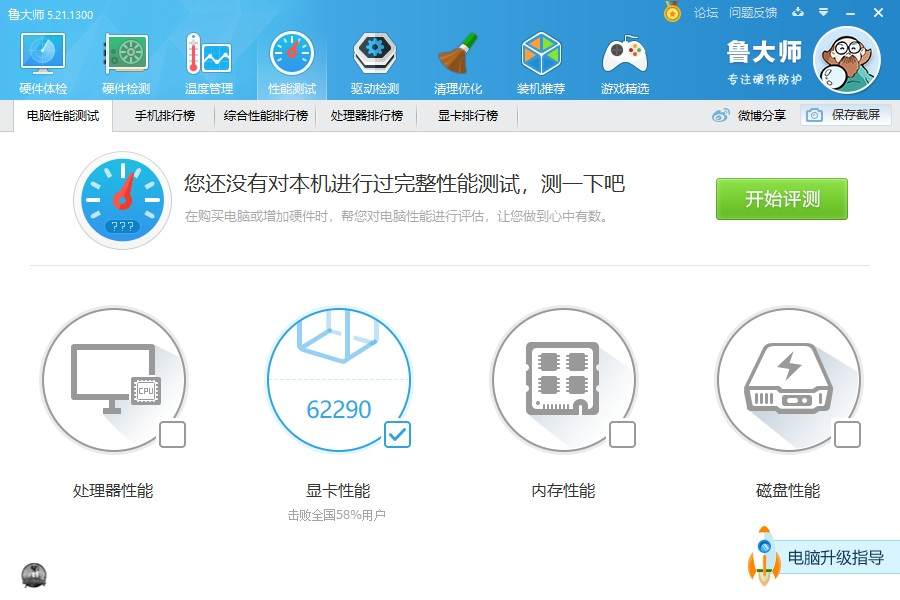Switch to the 显卡排行榜 tab
The height and width of the screenshot is (600, 900).
[x=468, y=115]
